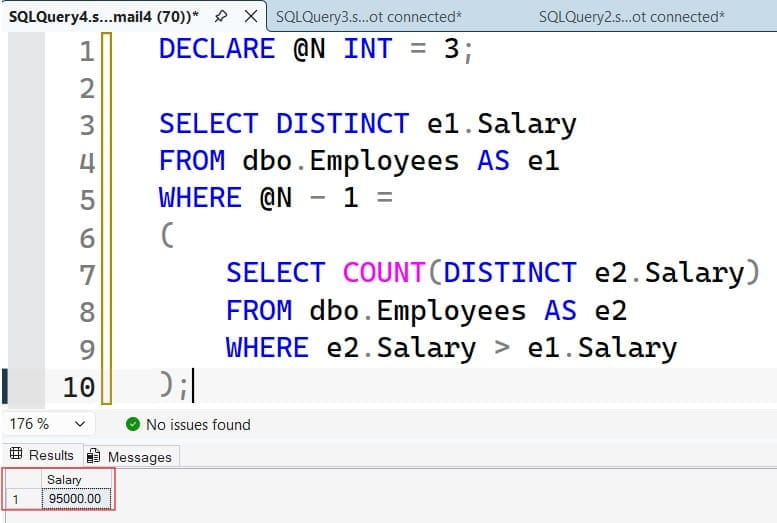Select the SQLQuery4.s...mail4 (70) tab
777x523 pixels.
[104, 17]
